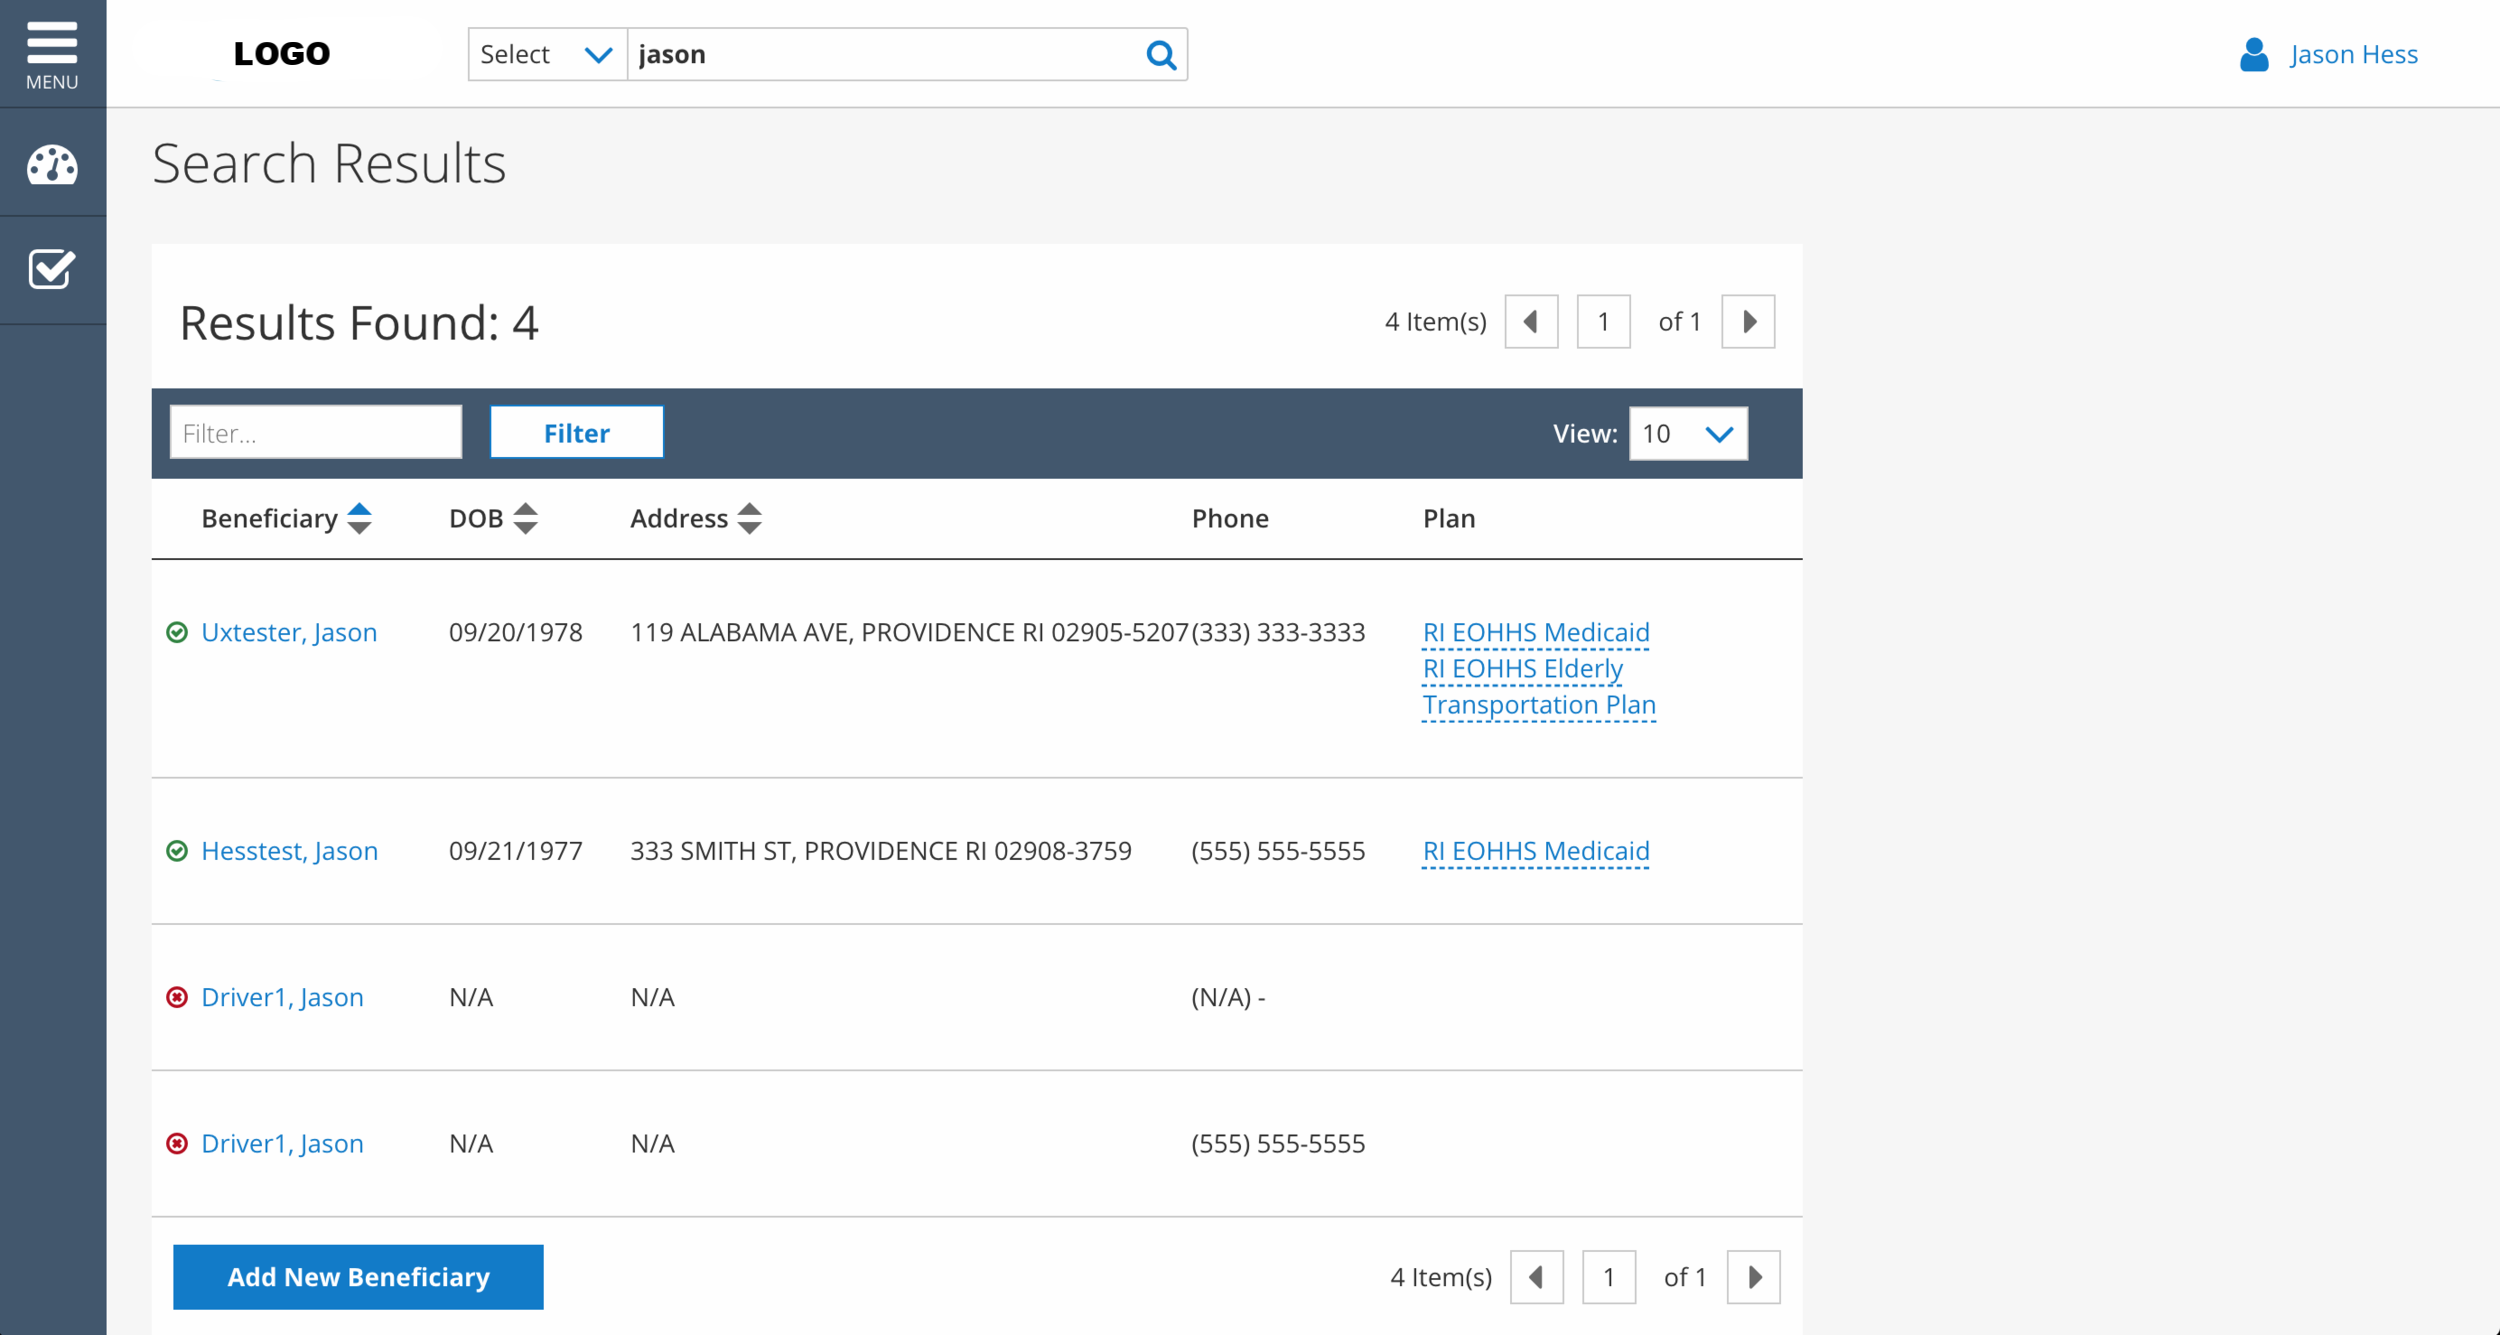This screenshot has width=2500, height=1335.
Task: Sort results by Address column arrows
Action: (x=749, y=519)
